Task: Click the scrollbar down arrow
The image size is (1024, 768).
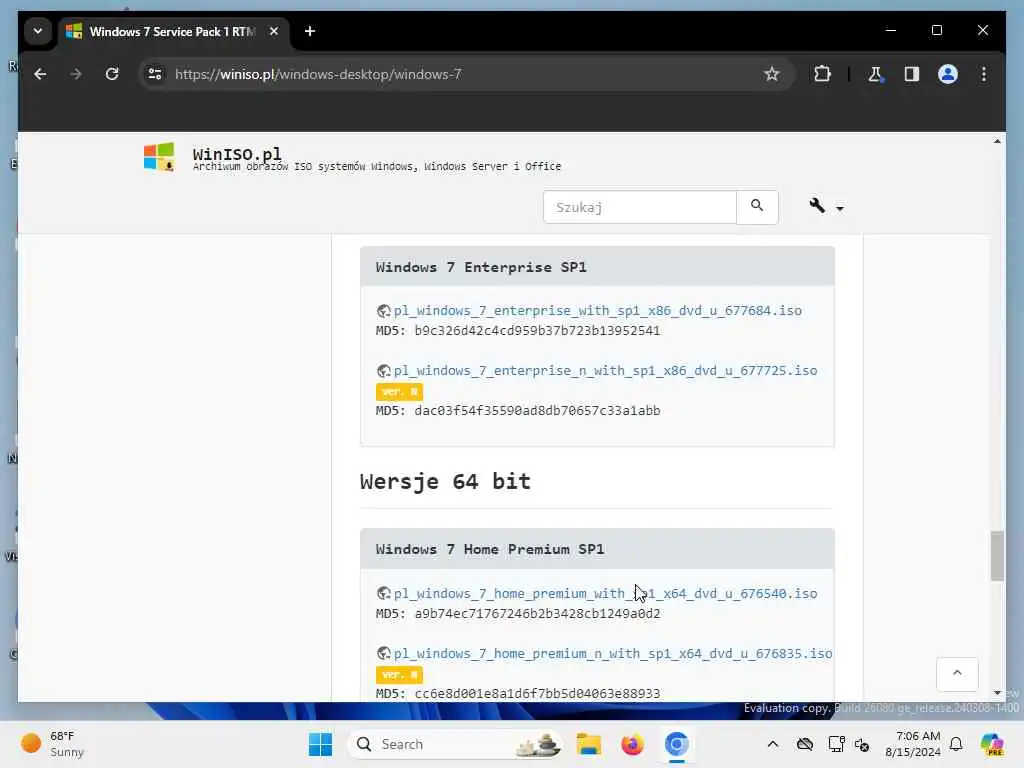Action: pos(997,693)
